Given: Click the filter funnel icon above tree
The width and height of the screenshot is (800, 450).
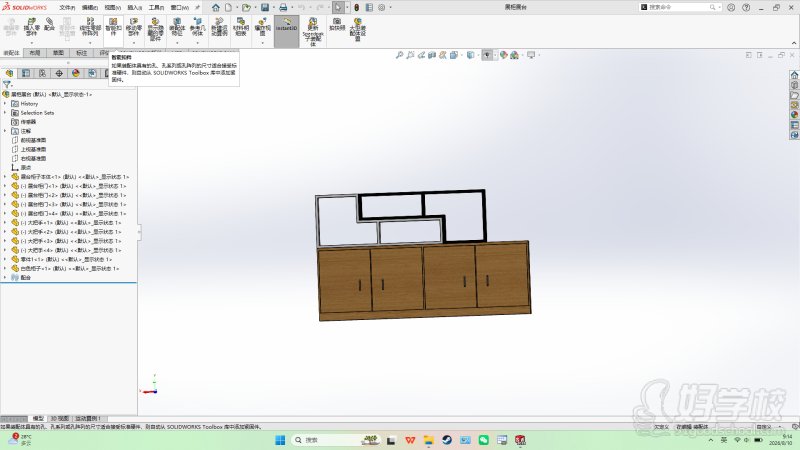Looking at the screenshot, I should pyautogui.click(x=7, y=84).
